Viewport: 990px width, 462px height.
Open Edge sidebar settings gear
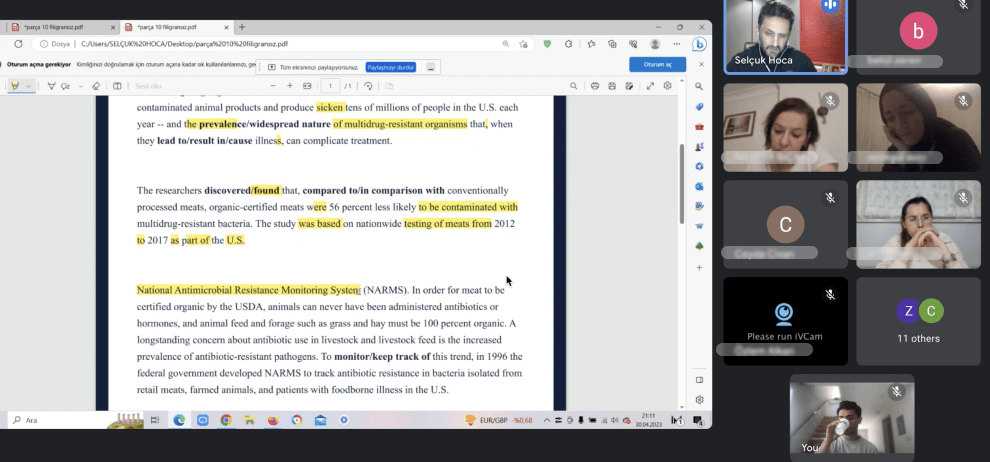699,400
